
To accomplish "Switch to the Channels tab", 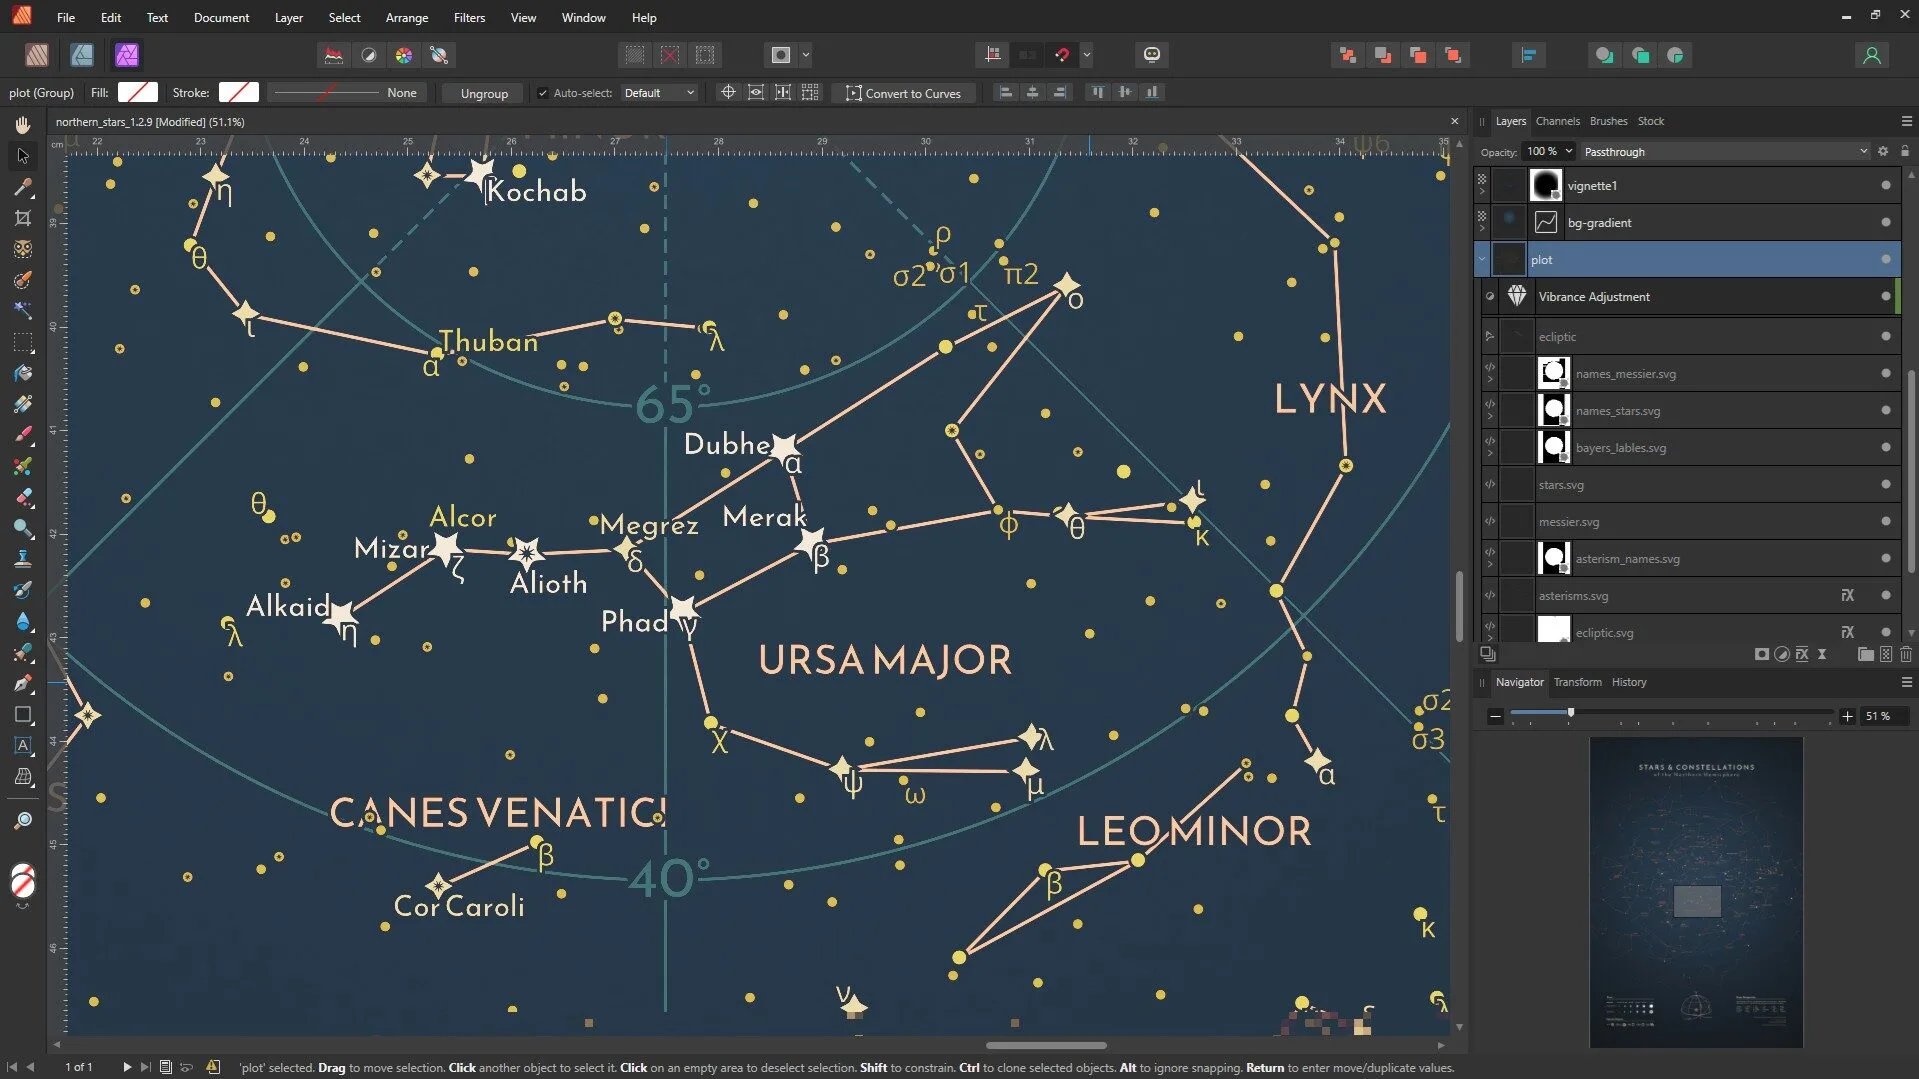I will (x=1557, y=120).
